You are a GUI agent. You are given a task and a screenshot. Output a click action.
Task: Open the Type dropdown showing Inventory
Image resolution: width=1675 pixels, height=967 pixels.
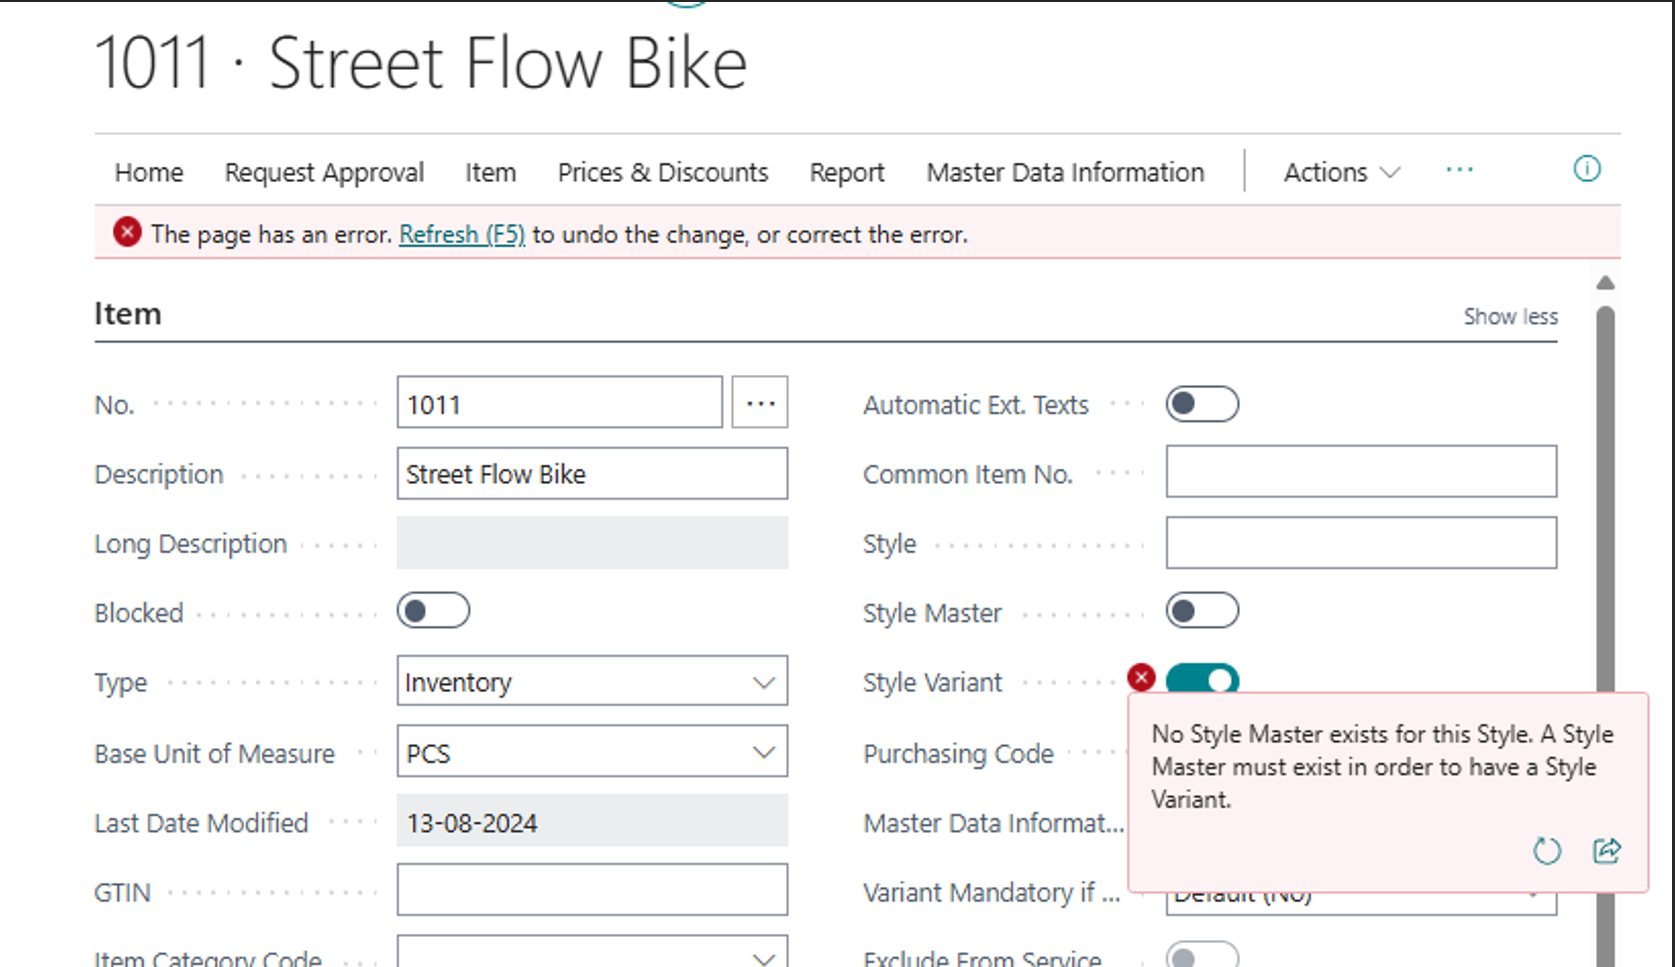591,682
